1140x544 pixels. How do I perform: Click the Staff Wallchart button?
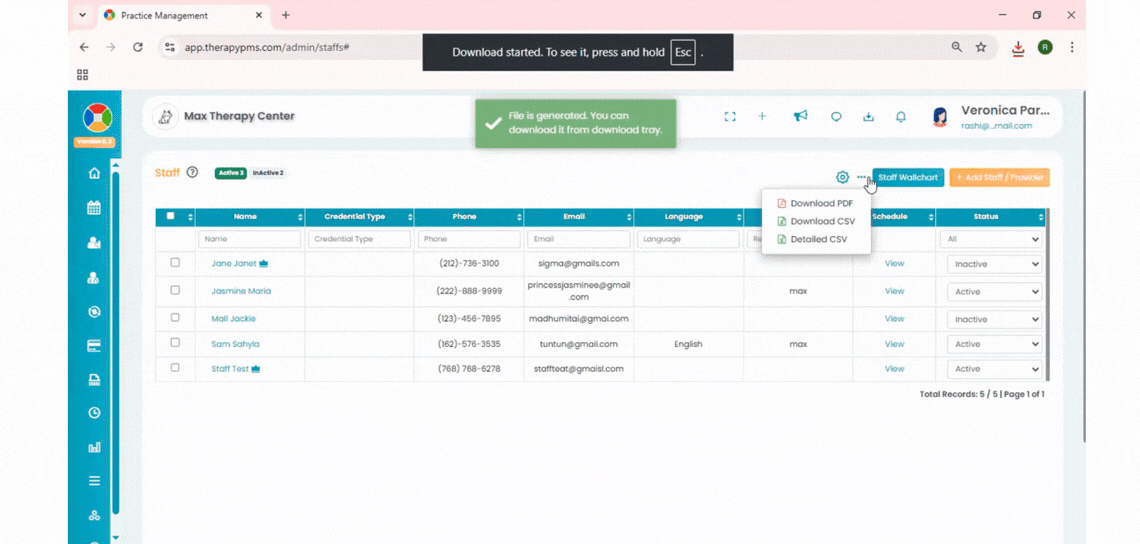[908, 177]
